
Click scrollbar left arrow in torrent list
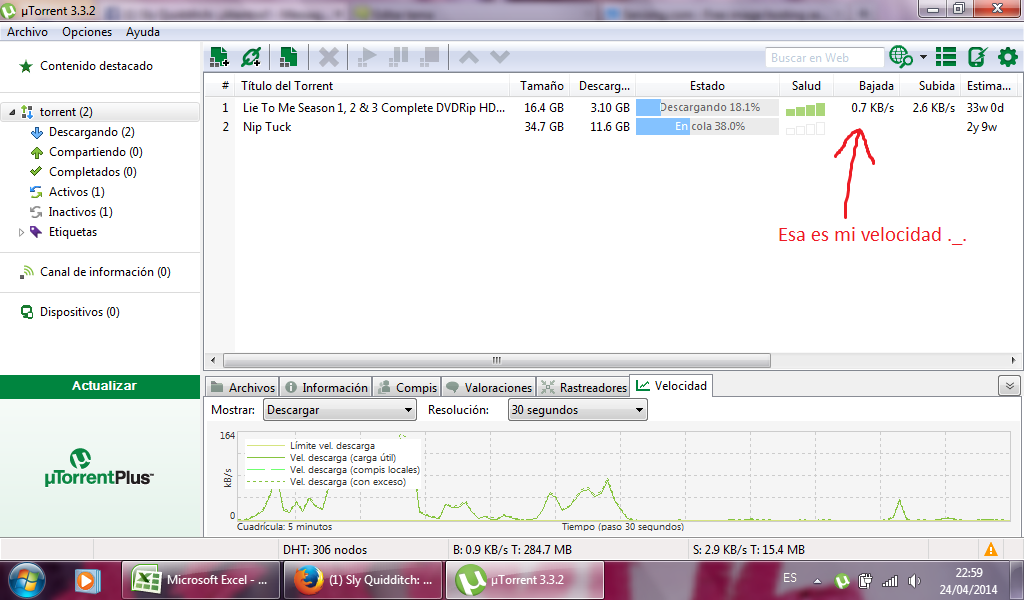point(213,360)
